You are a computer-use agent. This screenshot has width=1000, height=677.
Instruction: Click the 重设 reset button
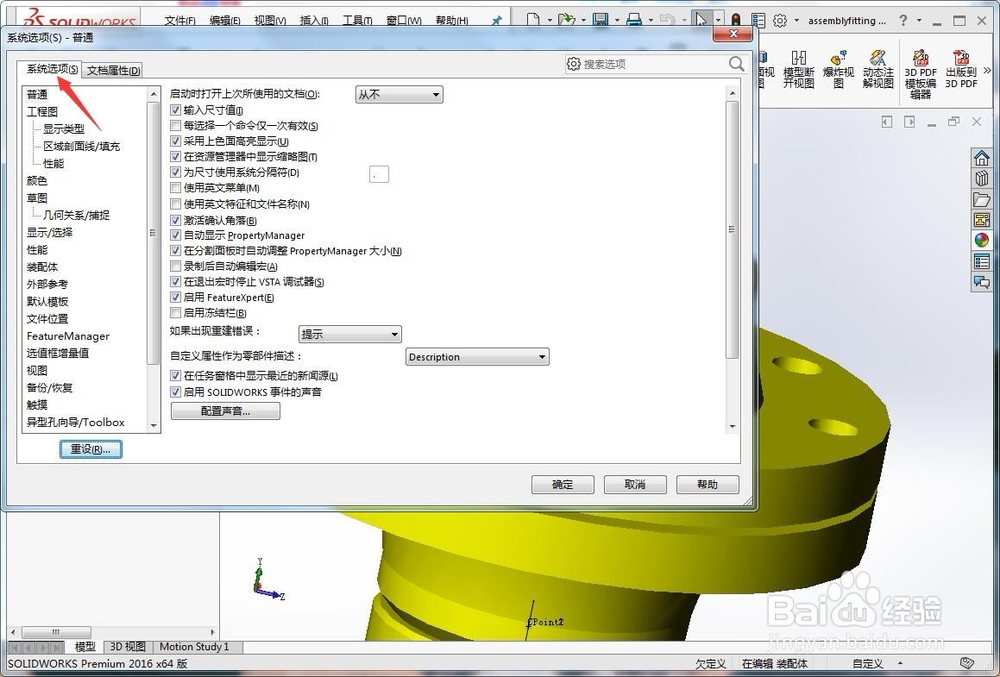tap(91, 449)
